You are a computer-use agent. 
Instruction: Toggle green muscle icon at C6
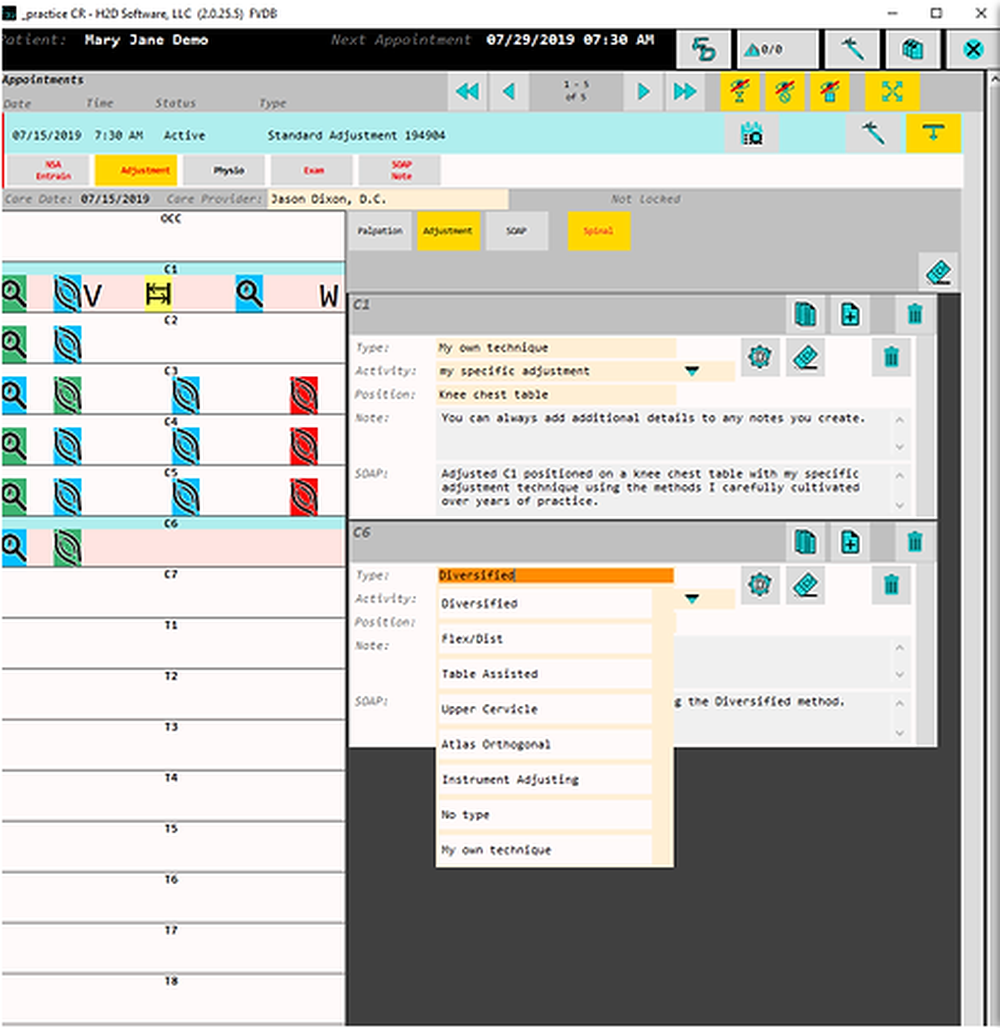pos(68,547)
